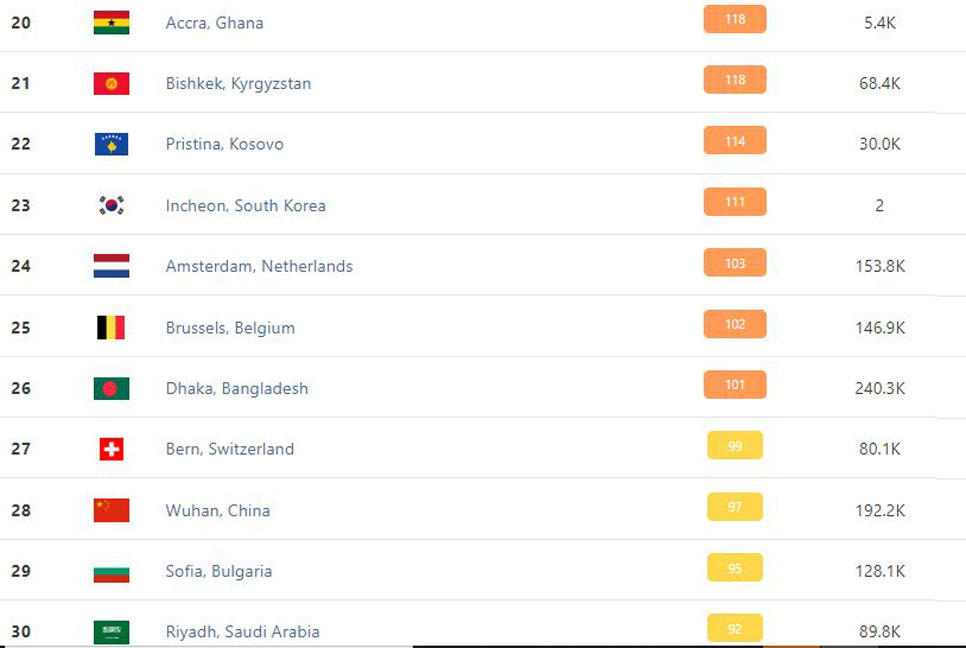Click the Belgium flag icon
The height and width of the screenshot is (648, 966).
pos(112,328)
